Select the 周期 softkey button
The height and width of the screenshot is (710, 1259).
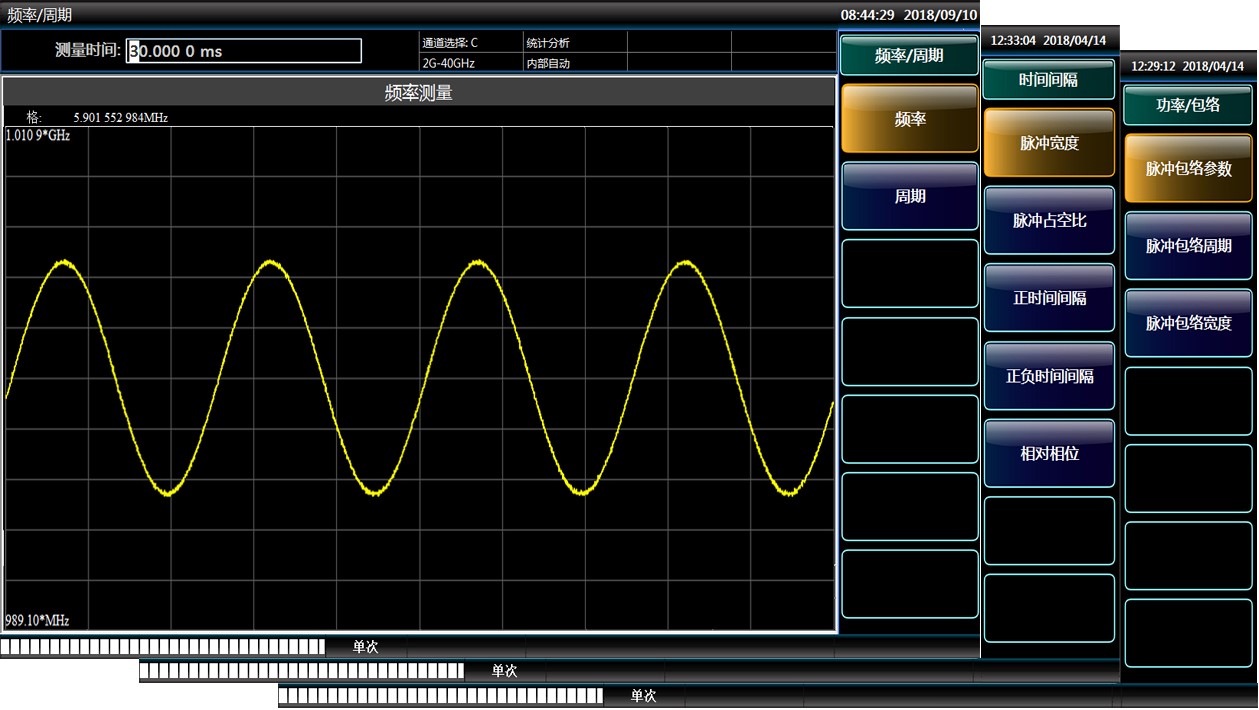(x=910, y=196)
